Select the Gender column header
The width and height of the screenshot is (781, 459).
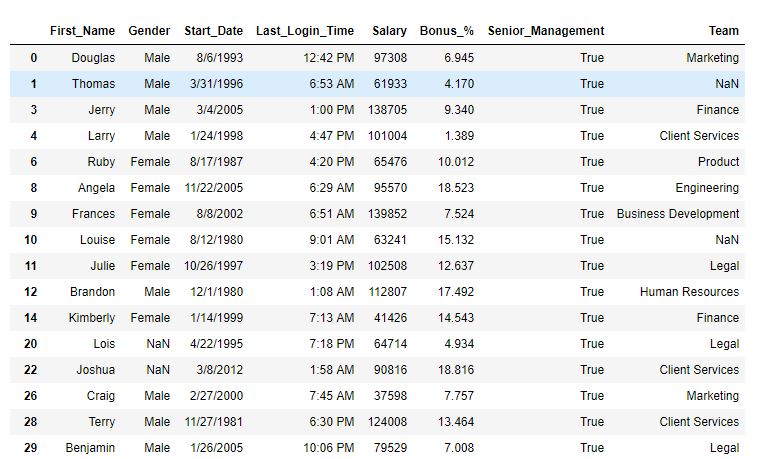(x=149, y=31)
